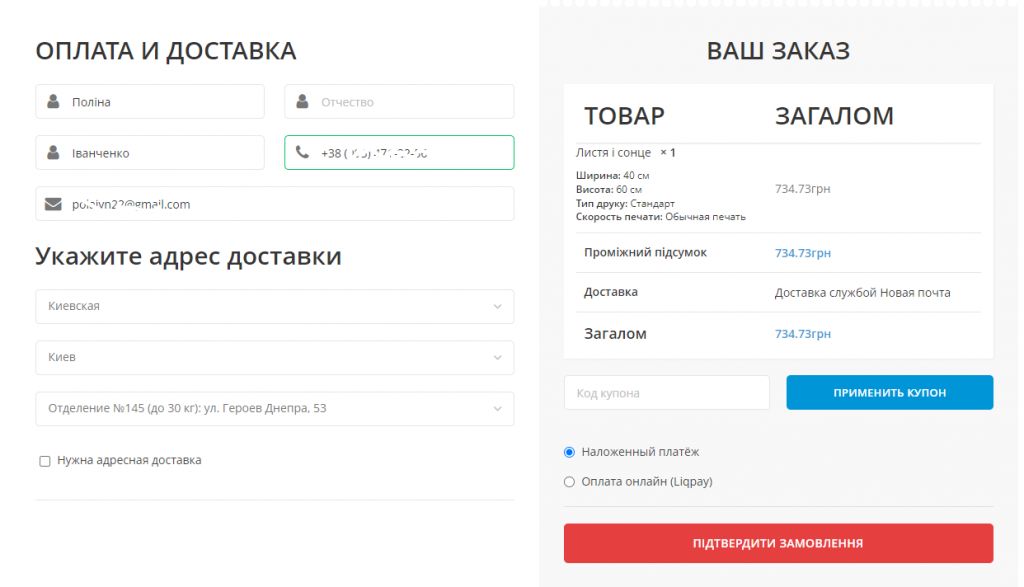This screenshot has height=587, width=1024.
Task: Click the Листя і сонце product name
Action: pos(613,153)
